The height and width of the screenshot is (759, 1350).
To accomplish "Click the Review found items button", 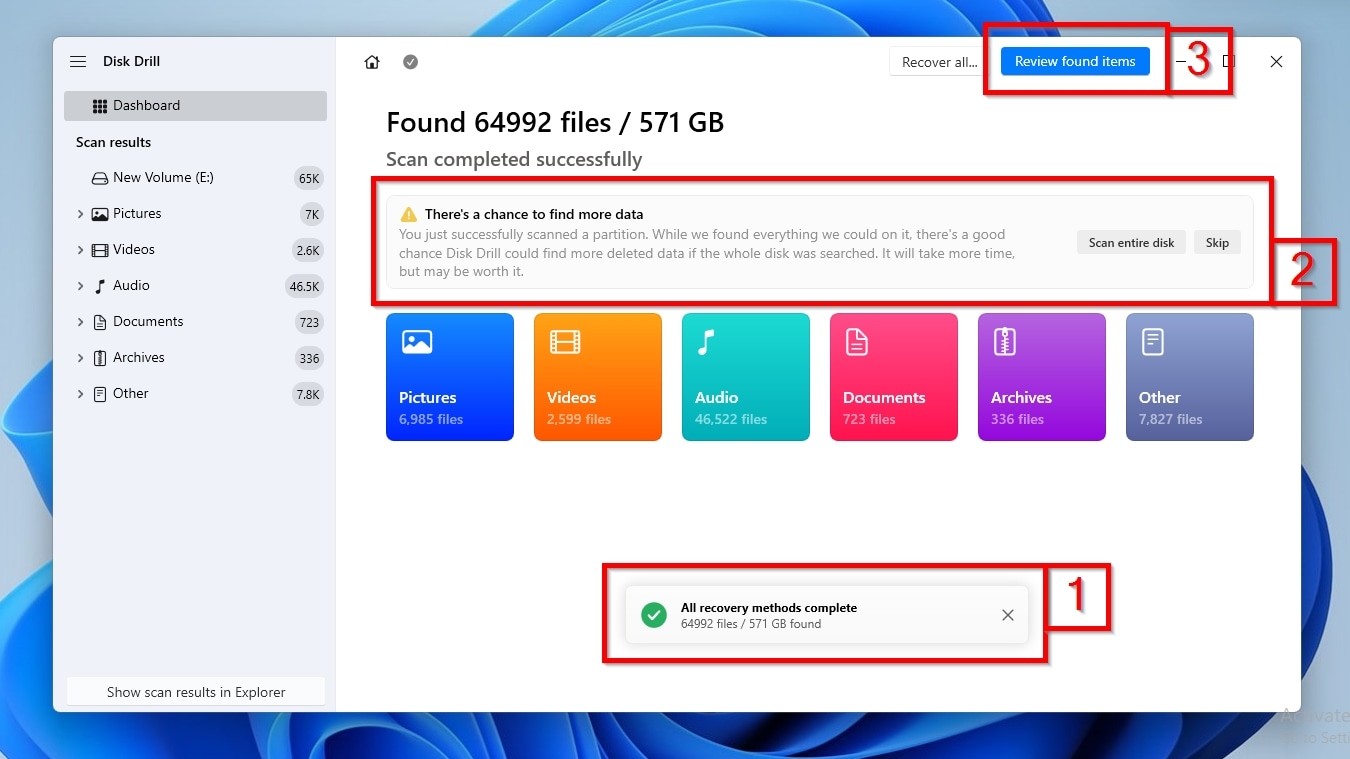I will (1075, 61).
